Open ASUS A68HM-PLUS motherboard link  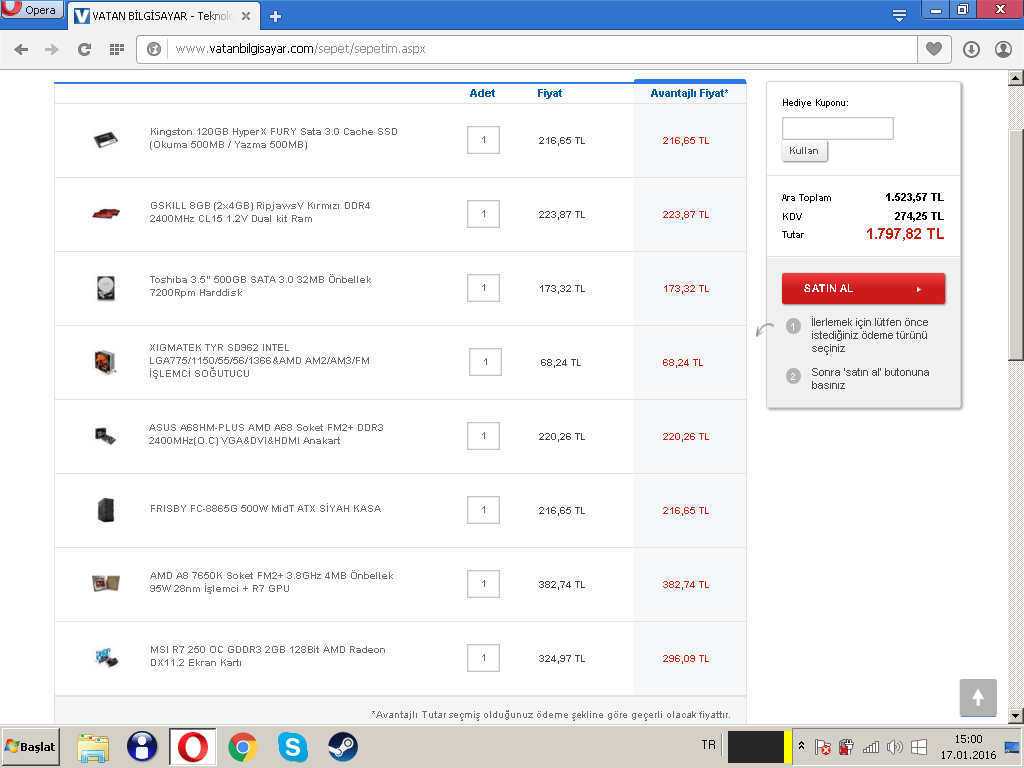point(266,434)
